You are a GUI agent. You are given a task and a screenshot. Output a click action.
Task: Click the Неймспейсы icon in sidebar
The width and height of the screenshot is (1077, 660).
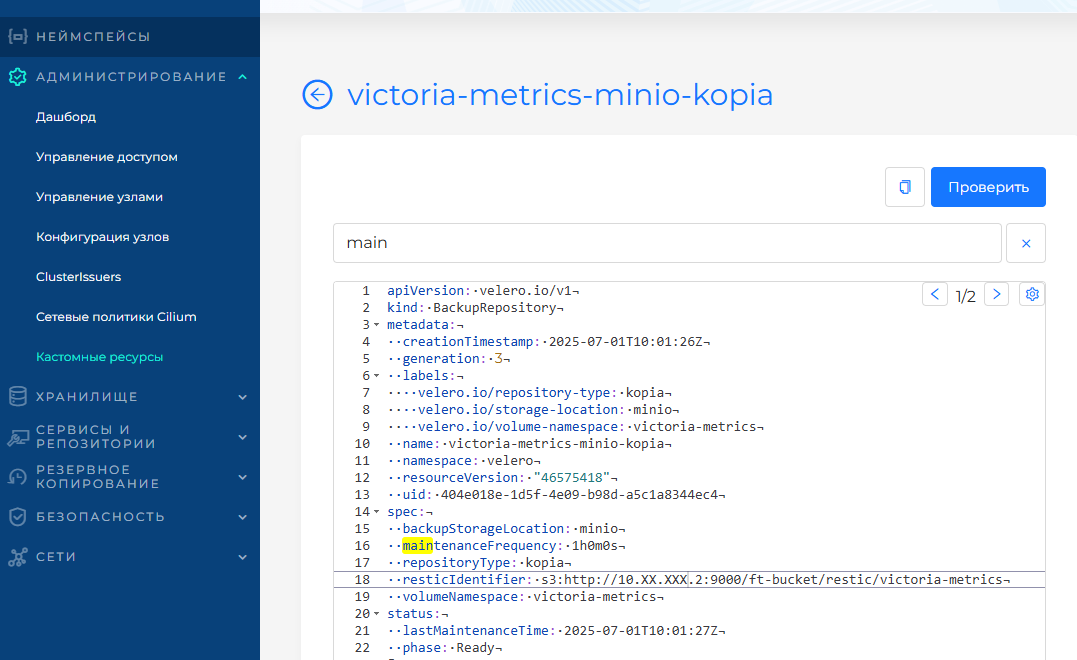[17, 37]
